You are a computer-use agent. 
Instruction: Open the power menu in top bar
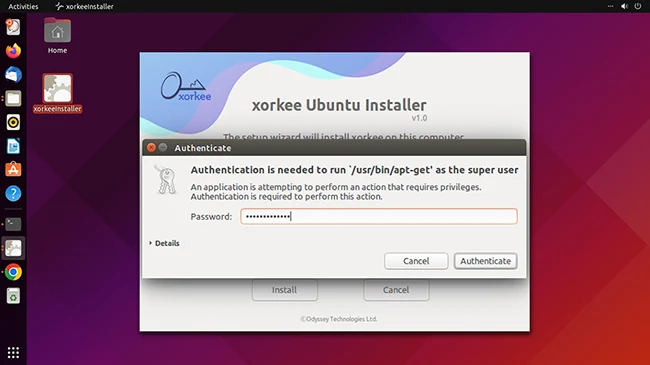pos(638,6)
